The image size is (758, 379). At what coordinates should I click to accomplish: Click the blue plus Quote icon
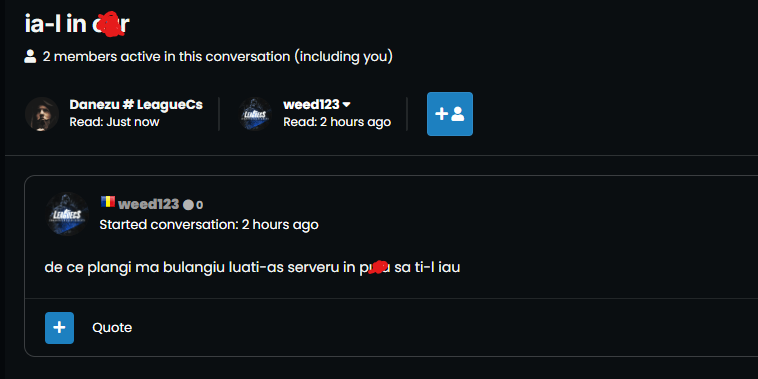click(x=59, y=328)
